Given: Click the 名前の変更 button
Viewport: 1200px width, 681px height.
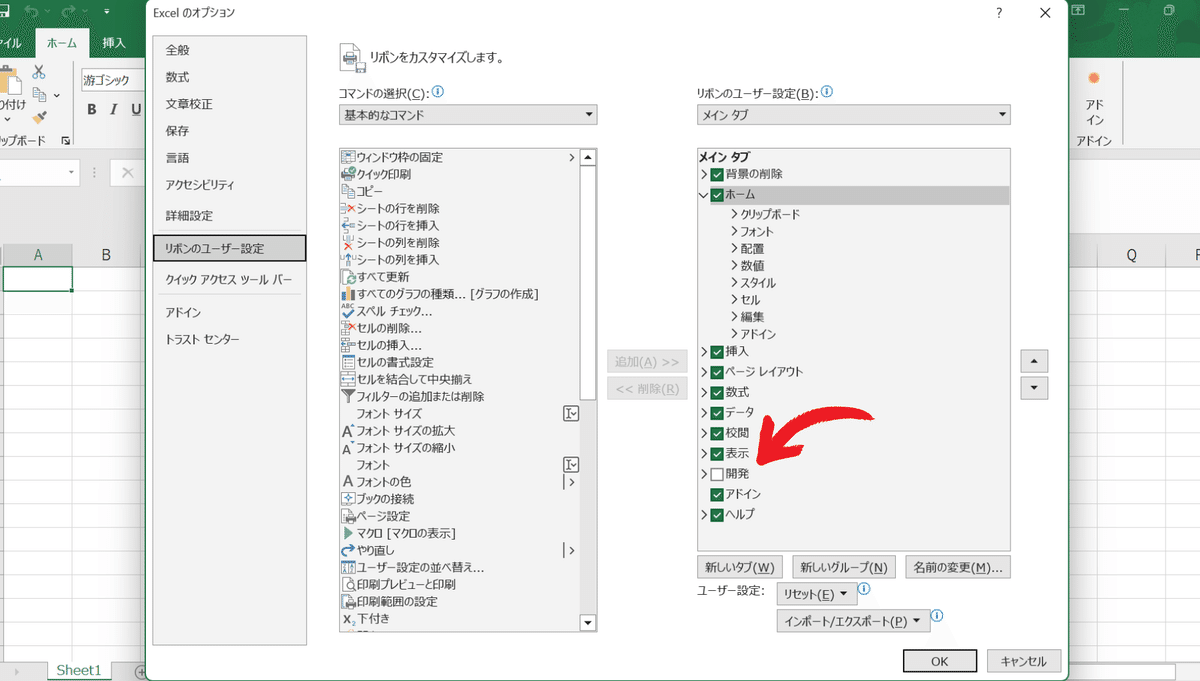Looking at the screenshot, I should click(x=958, y=568).
